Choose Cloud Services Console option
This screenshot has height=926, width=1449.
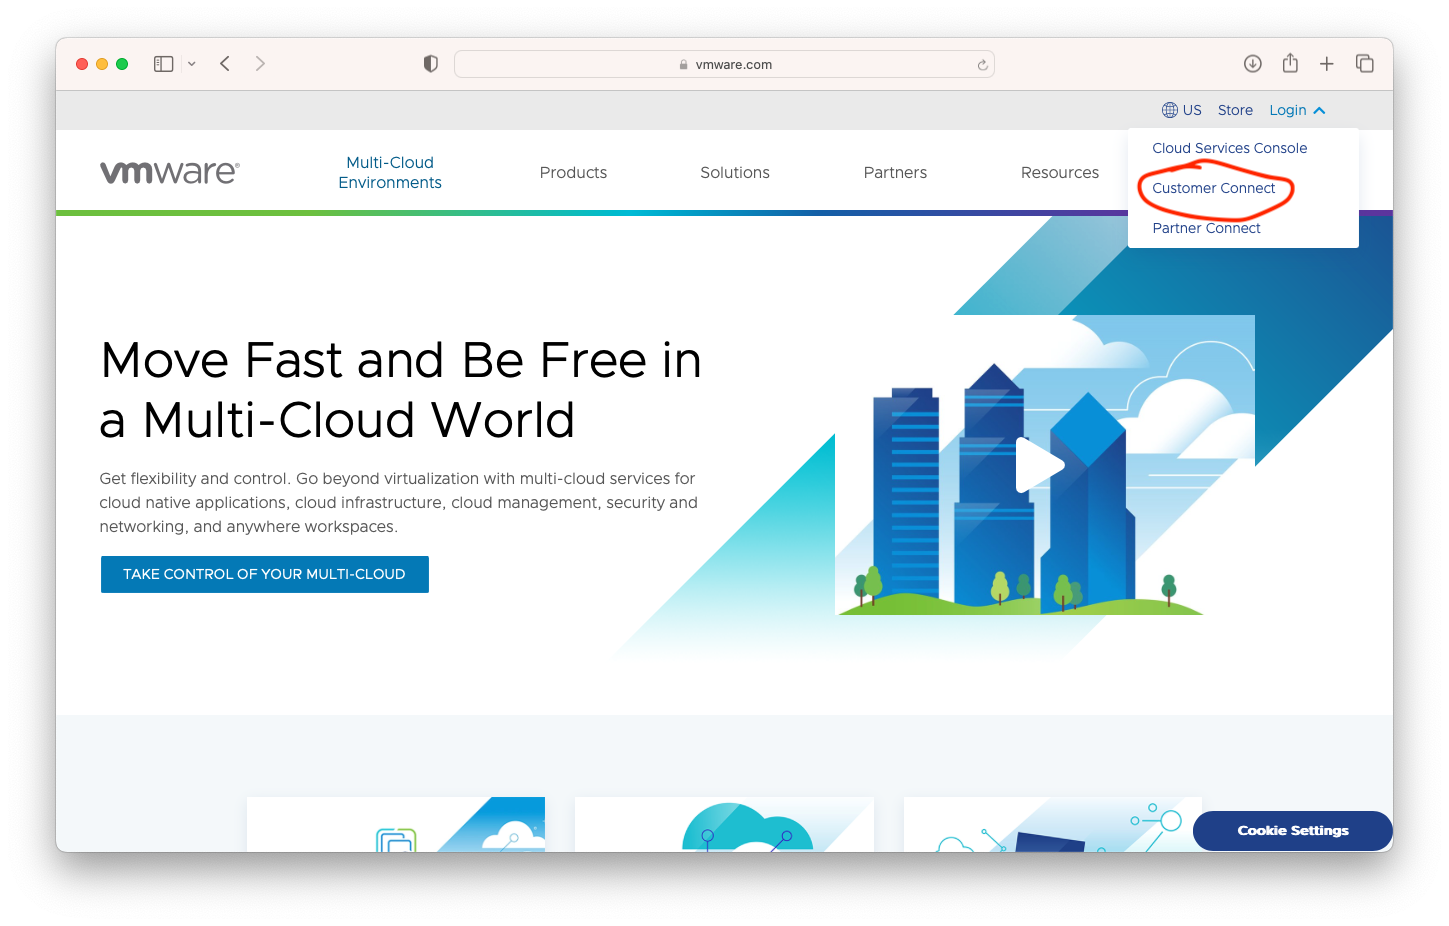click(1229, 148)
